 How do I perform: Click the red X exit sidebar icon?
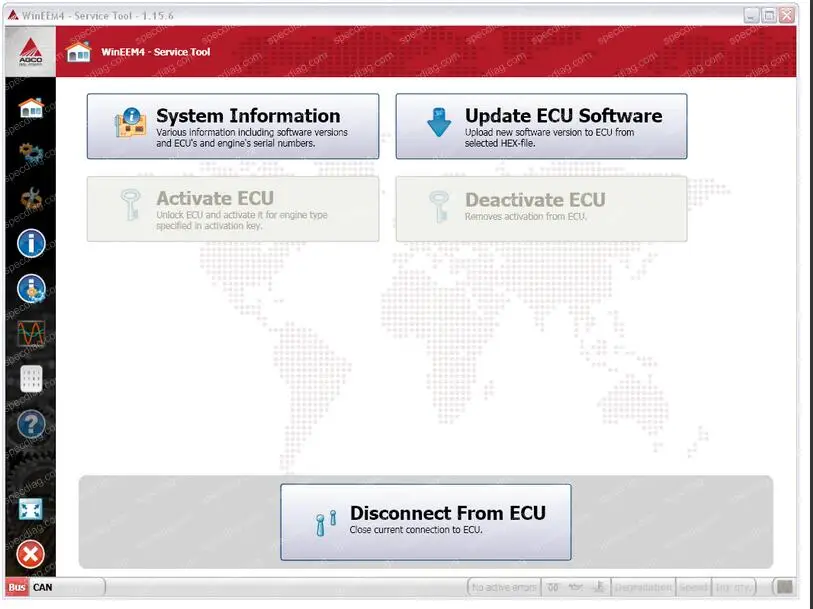(31, 555)
